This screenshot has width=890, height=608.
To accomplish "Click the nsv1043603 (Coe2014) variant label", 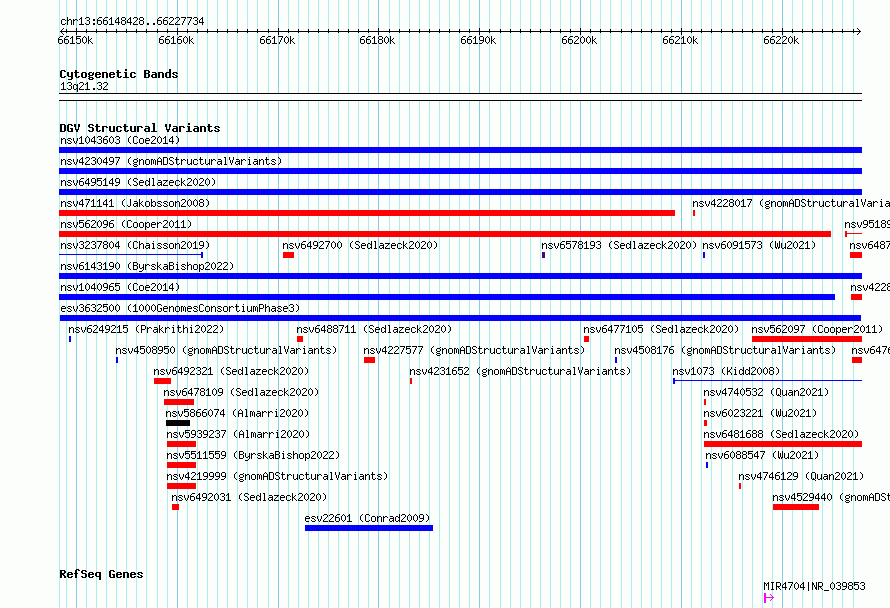I will [120, 140].
